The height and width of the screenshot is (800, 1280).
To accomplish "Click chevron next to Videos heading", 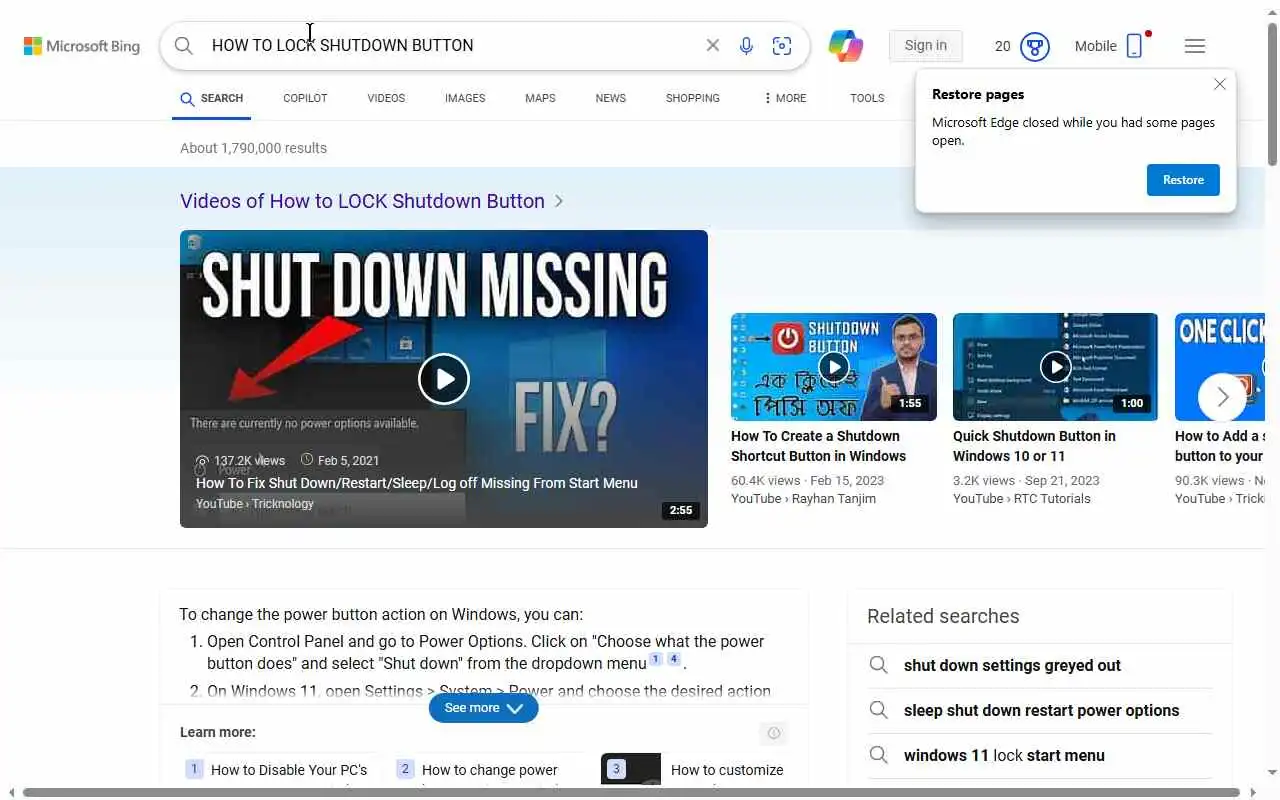I will 559,201.
